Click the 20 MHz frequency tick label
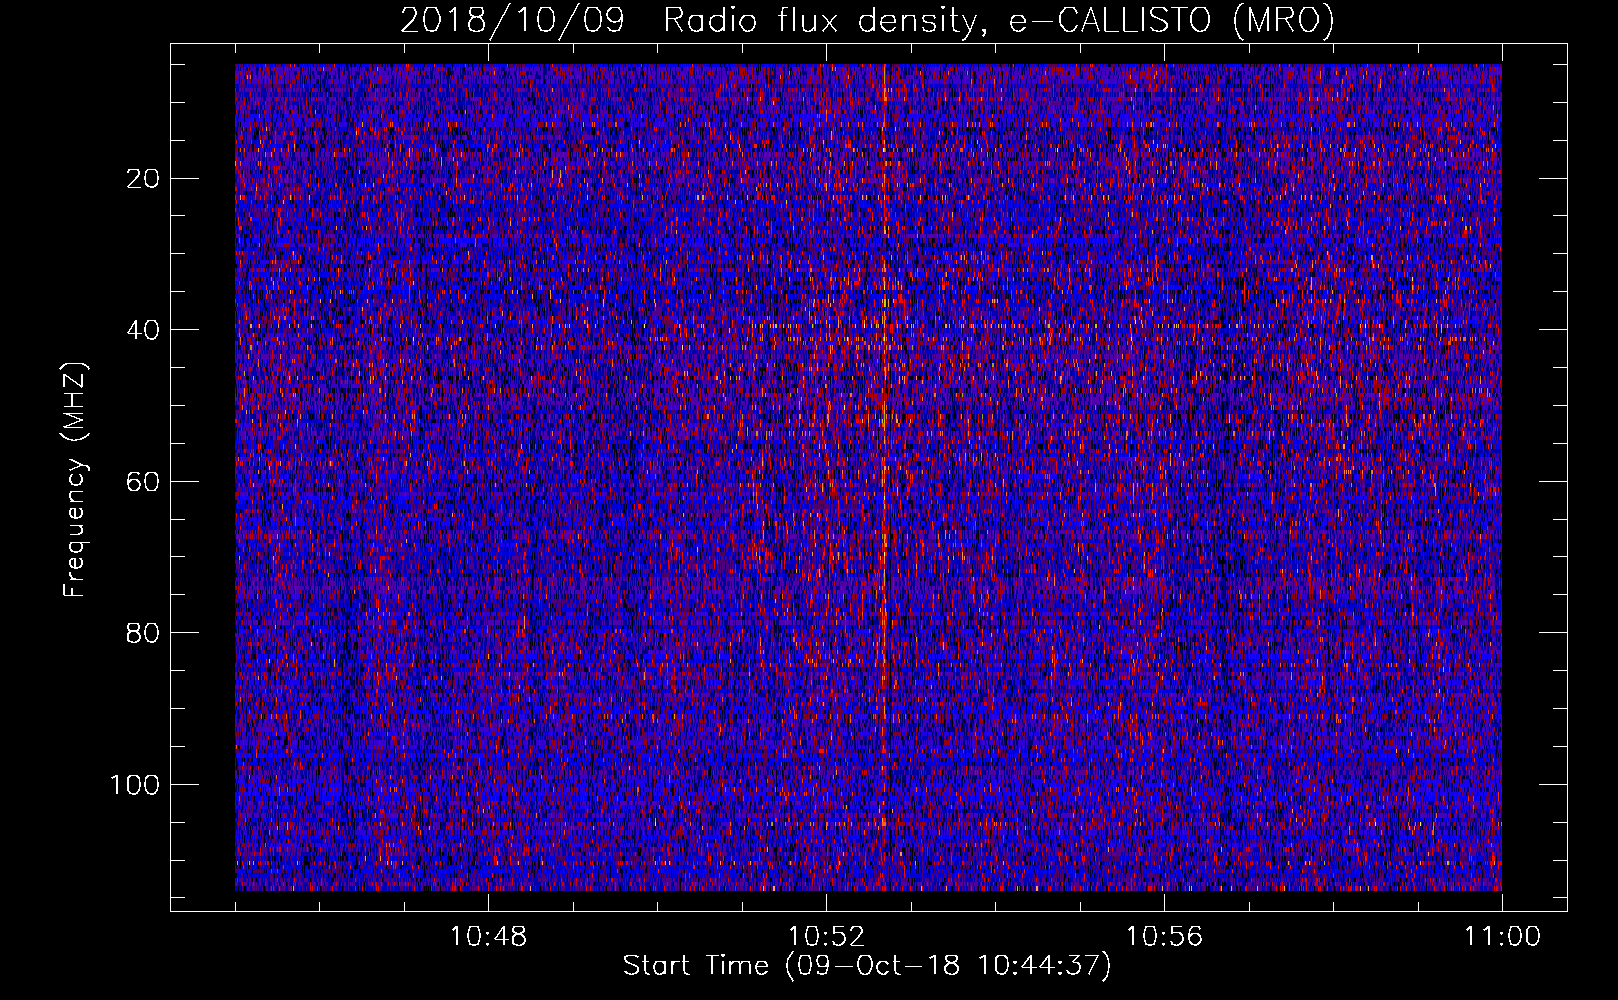 144,178
